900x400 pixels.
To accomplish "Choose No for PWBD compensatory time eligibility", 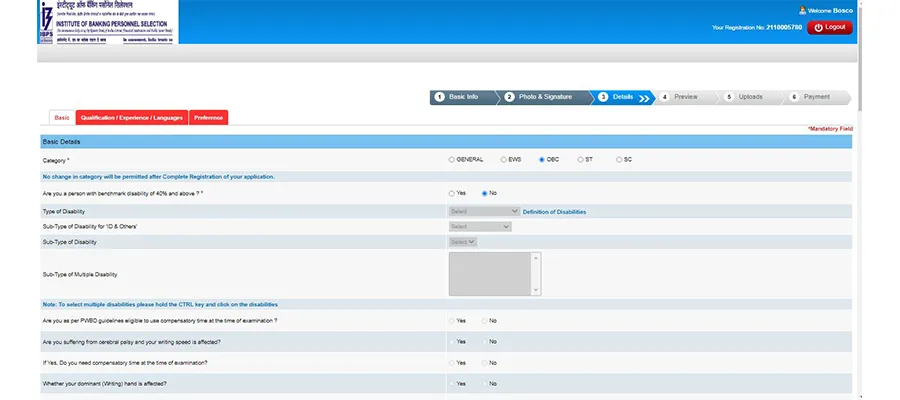I will 484,321.
